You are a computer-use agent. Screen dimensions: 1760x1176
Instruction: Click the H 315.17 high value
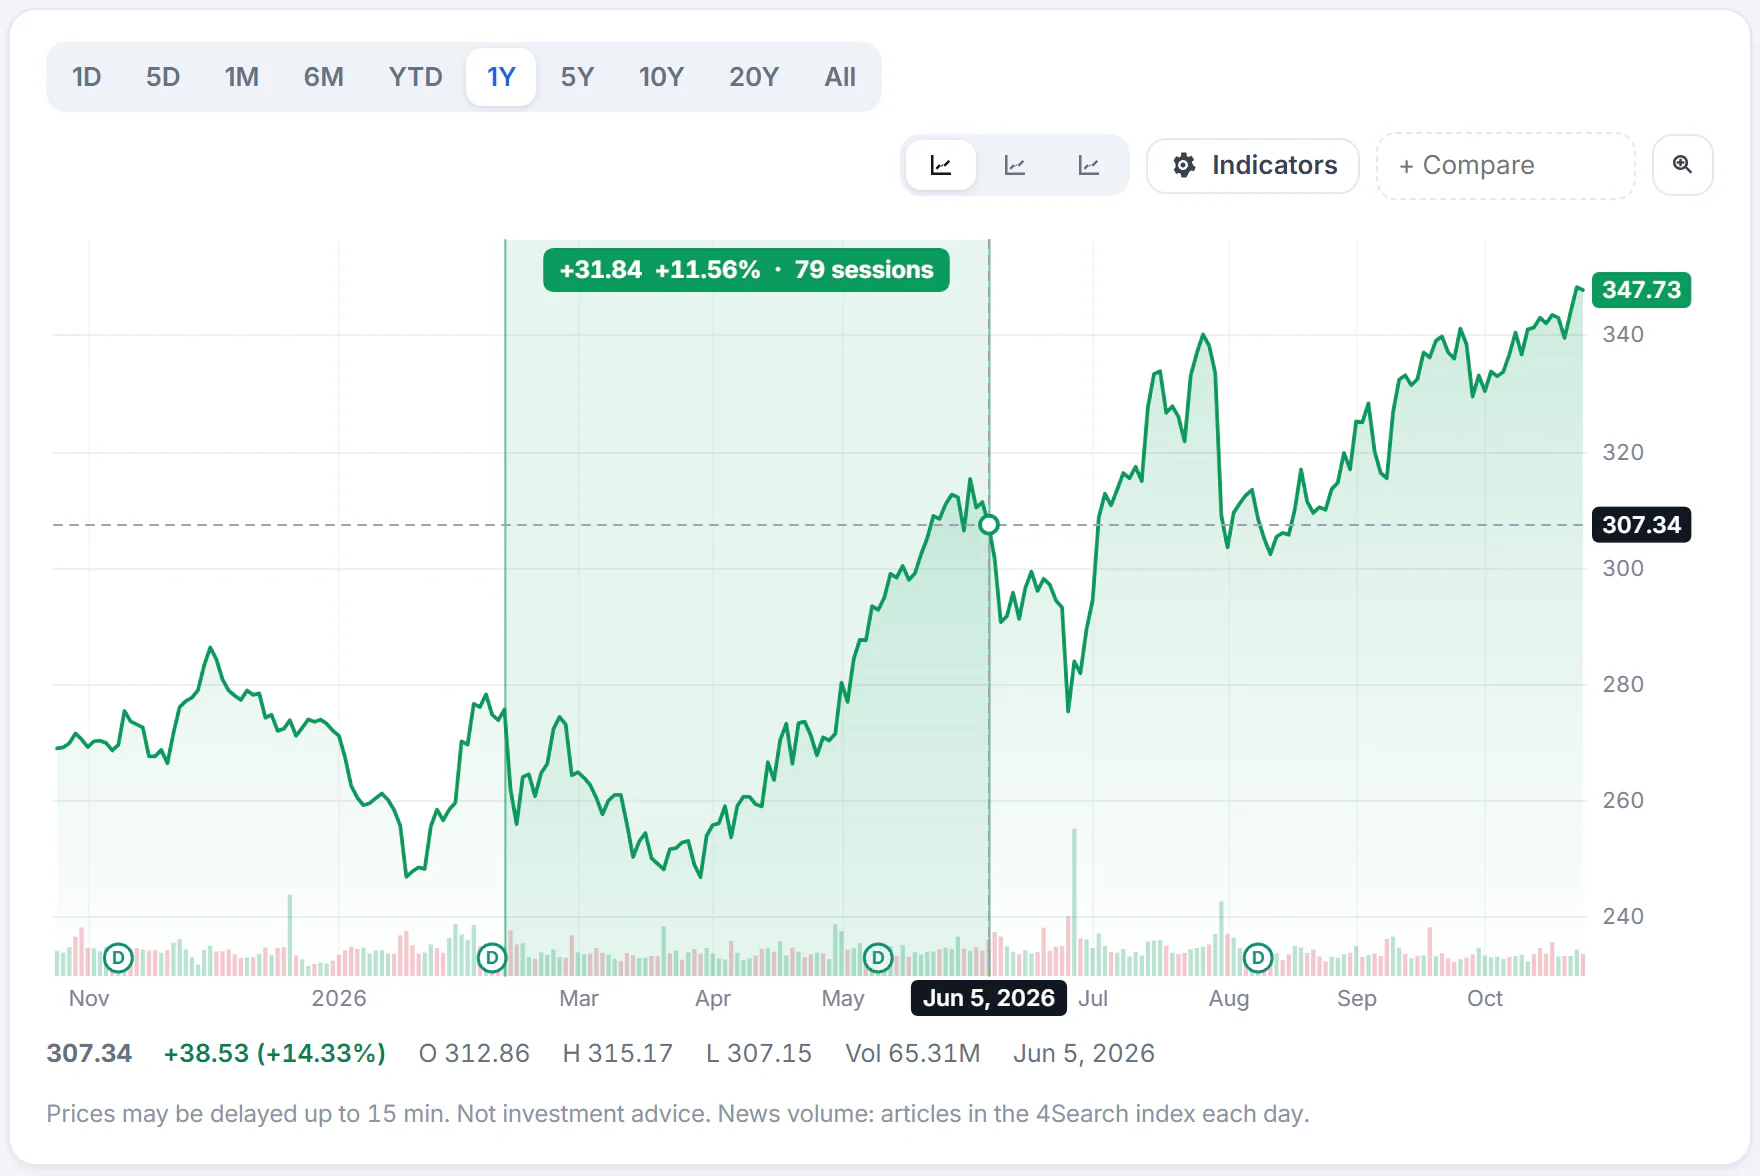[x=617, y=1053]
